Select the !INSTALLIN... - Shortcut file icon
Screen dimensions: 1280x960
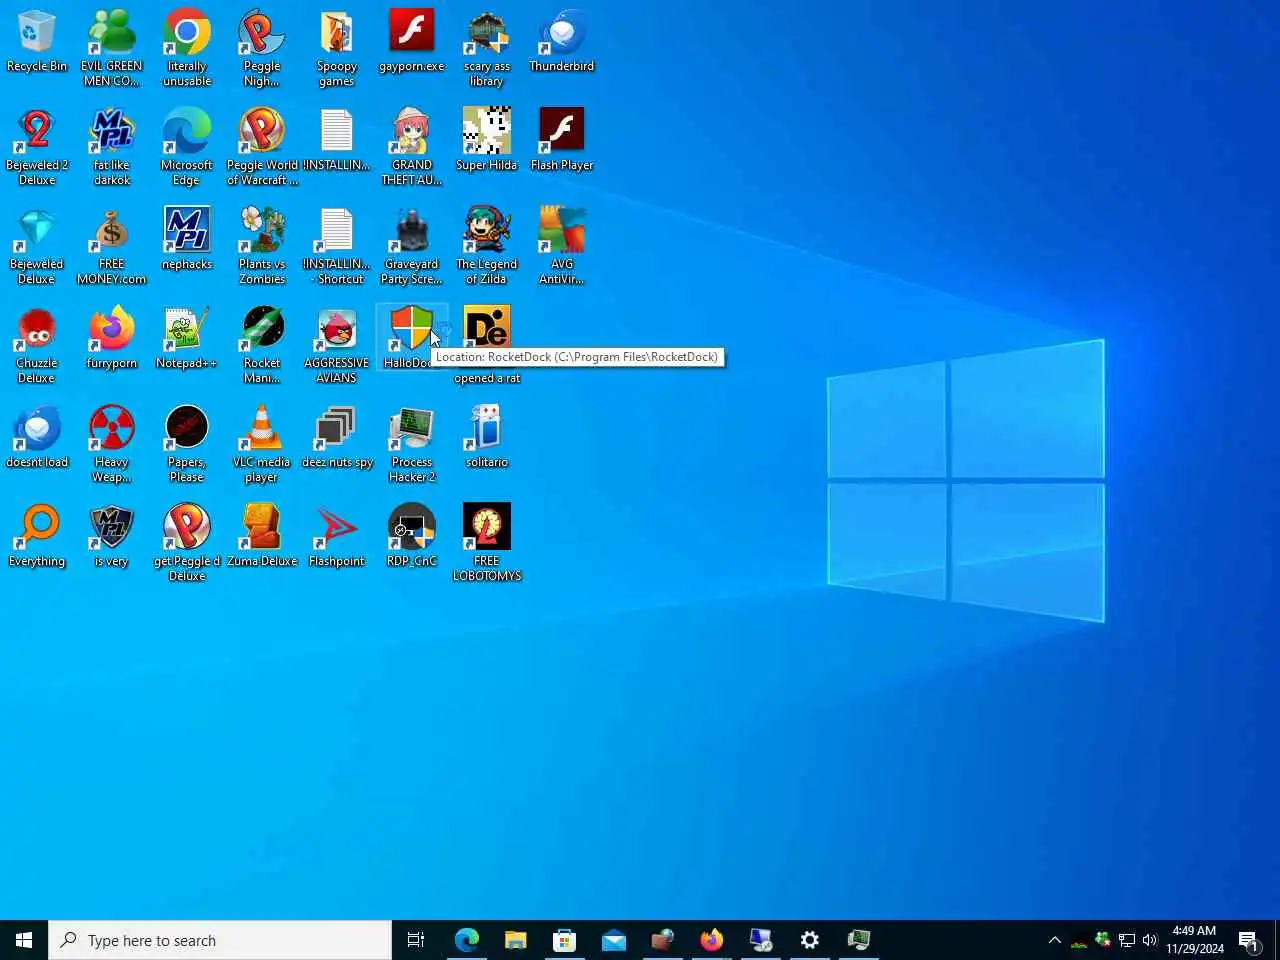click(x=337, y=246)
